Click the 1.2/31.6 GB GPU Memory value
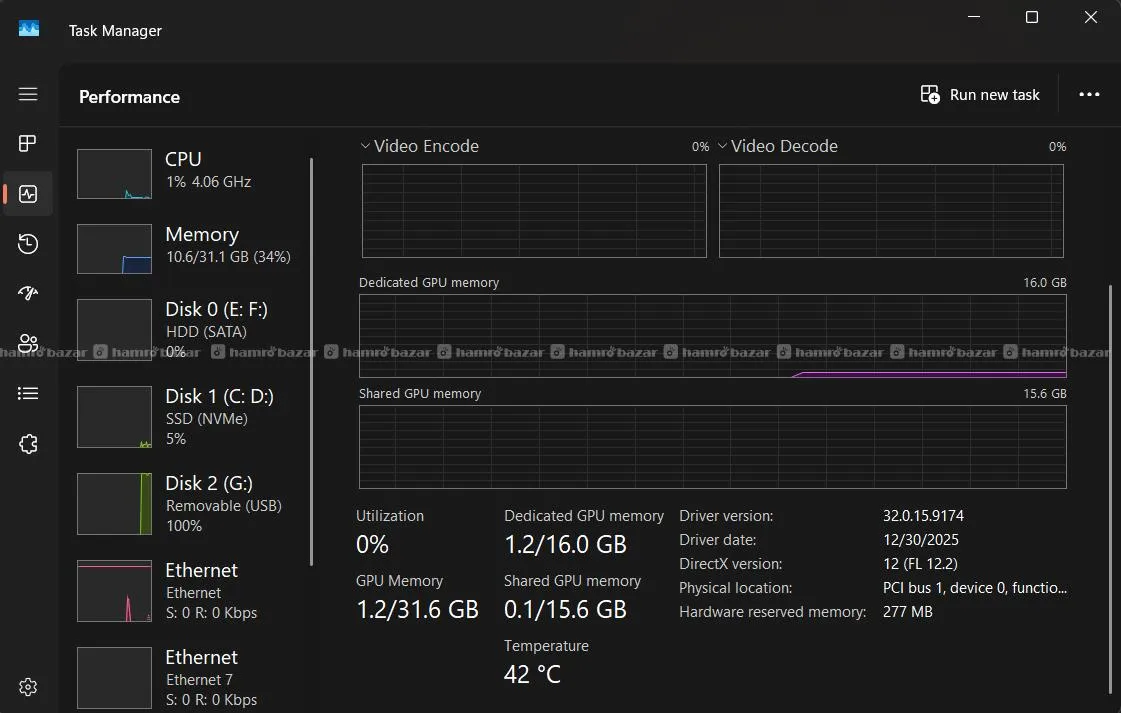Image resolution: width=1121 pixels, height=713 pixels. pos(417,609)
